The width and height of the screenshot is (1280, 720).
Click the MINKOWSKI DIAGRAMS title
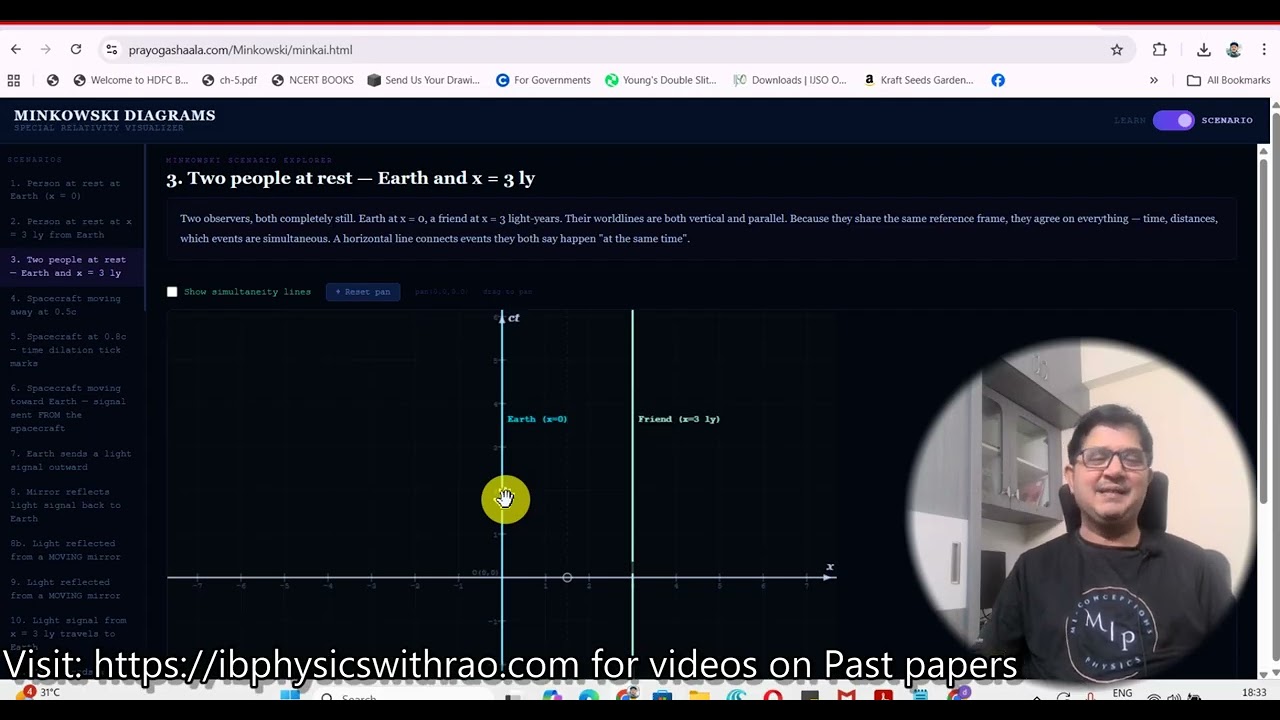tap(115, 115)
